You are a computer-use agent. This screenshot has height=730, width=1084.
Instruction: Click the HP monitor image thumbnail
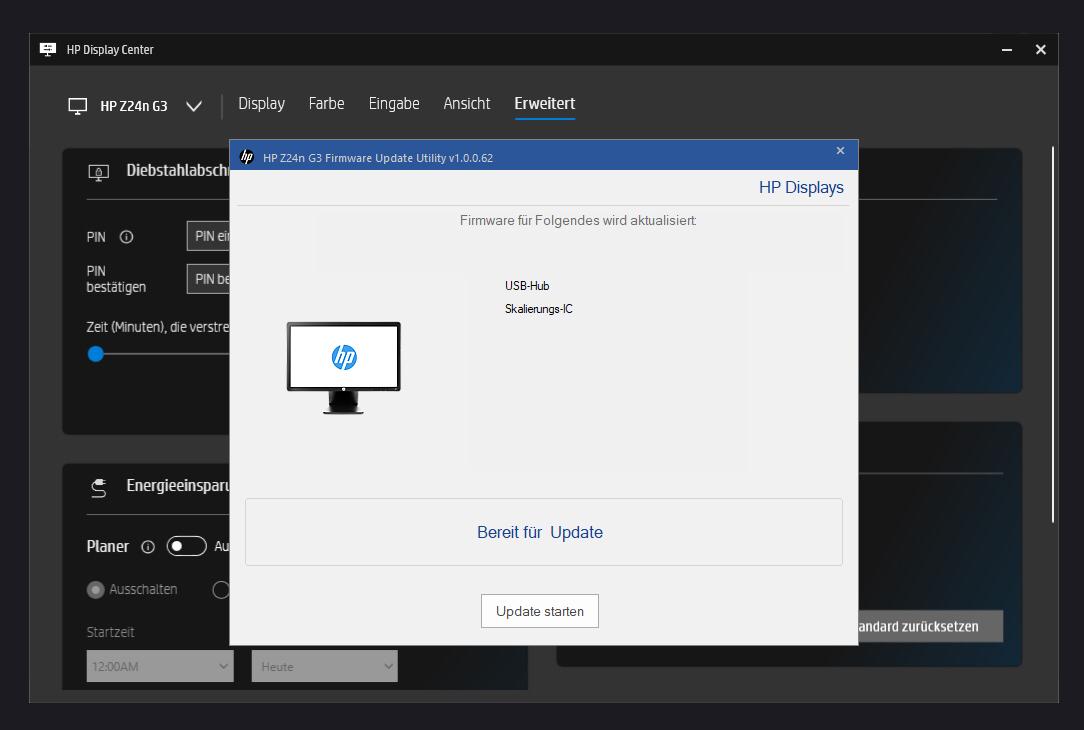(344, 368)
